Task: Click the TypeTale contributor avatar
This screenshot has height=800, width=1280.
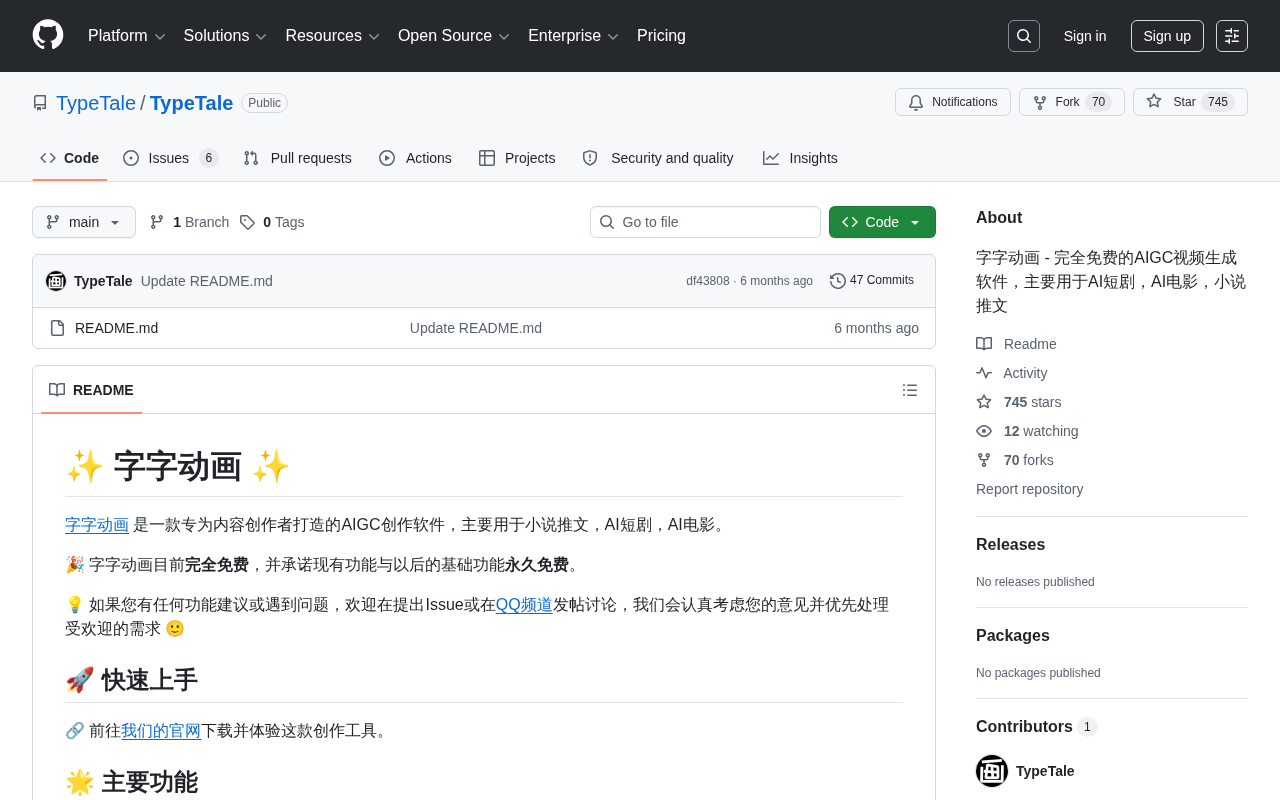Action: [x=992, y=771]
